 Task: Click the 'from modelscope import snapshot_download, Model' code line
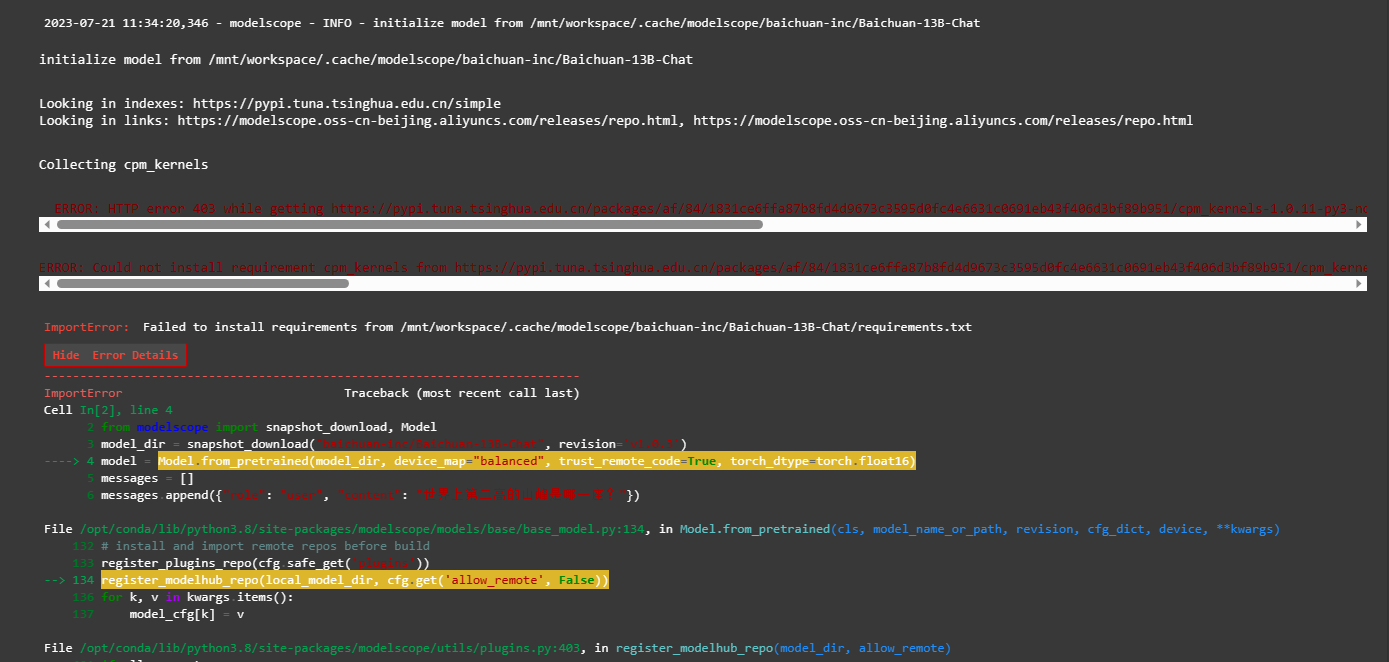[x=269, y=427]
